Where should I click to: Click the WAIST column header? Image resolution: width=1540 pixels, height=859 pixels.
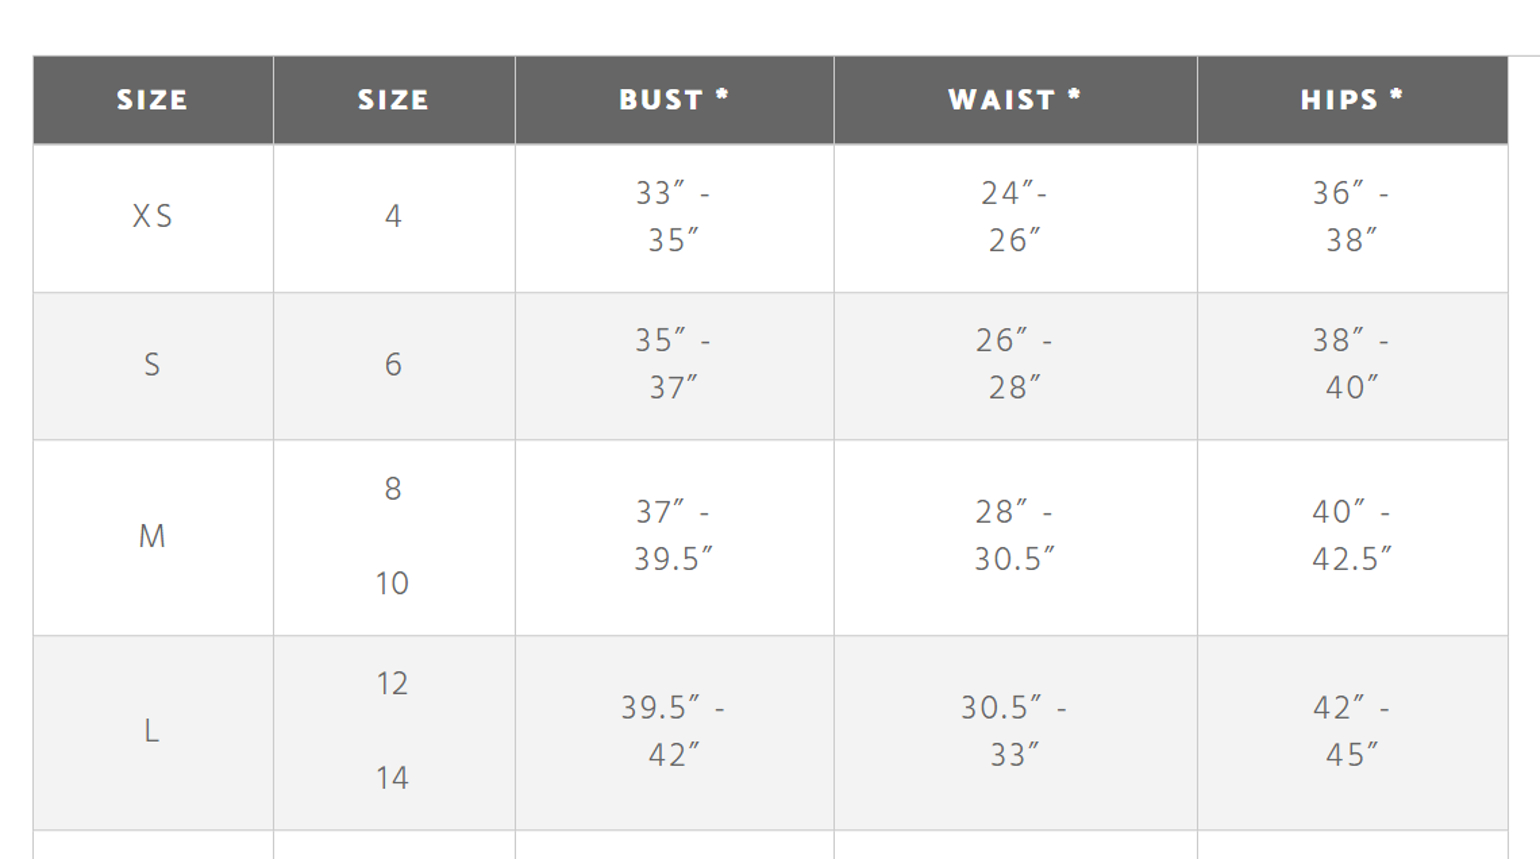tap(1015, 100)
